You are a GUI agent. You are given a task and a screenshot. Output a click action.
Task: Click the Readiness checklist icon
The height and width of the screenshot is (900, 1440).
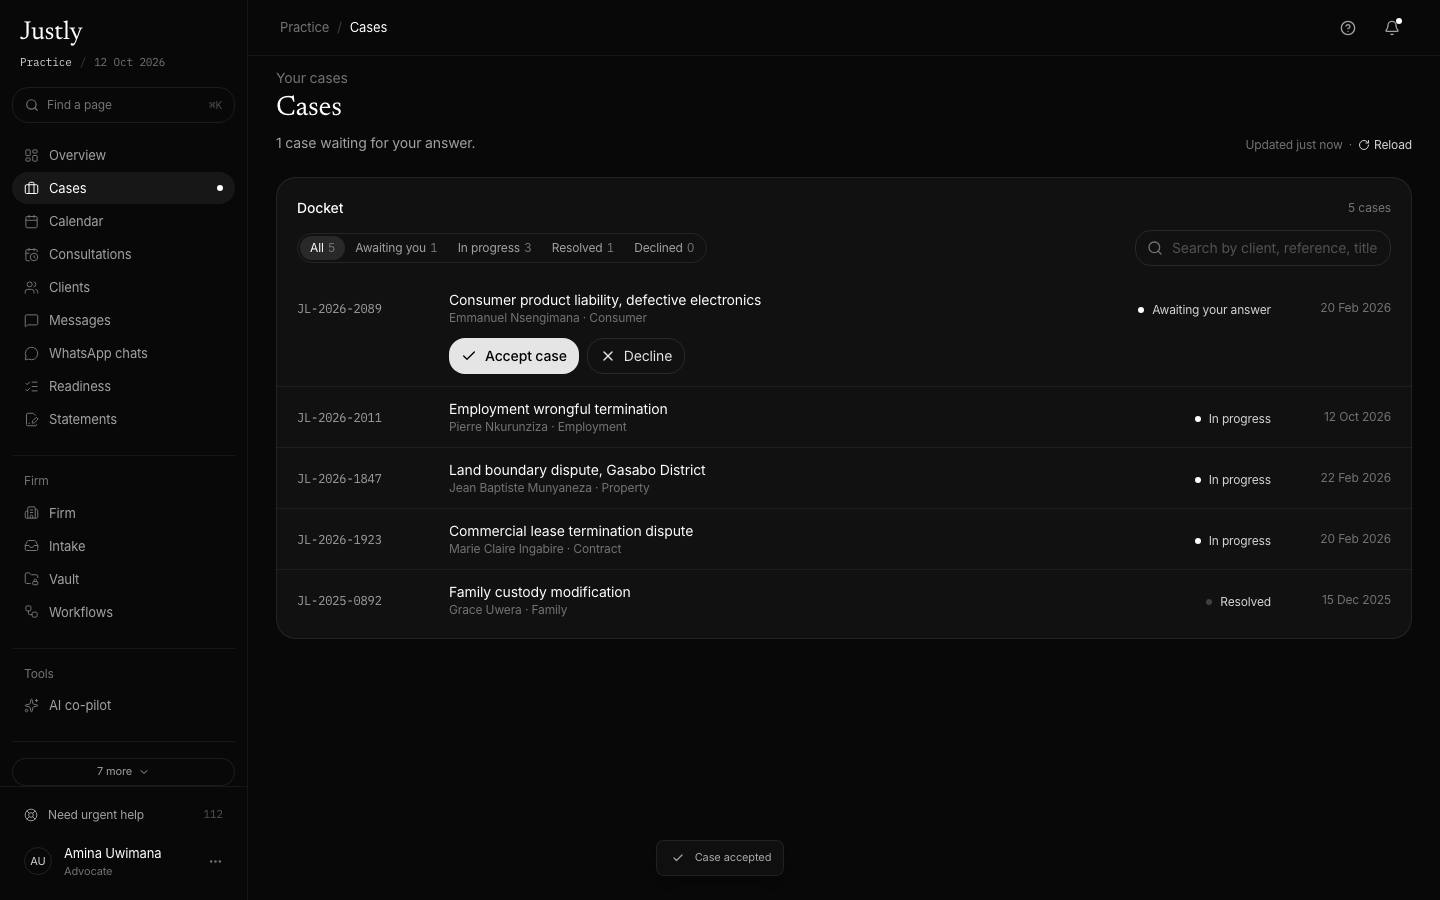[32, 386]
